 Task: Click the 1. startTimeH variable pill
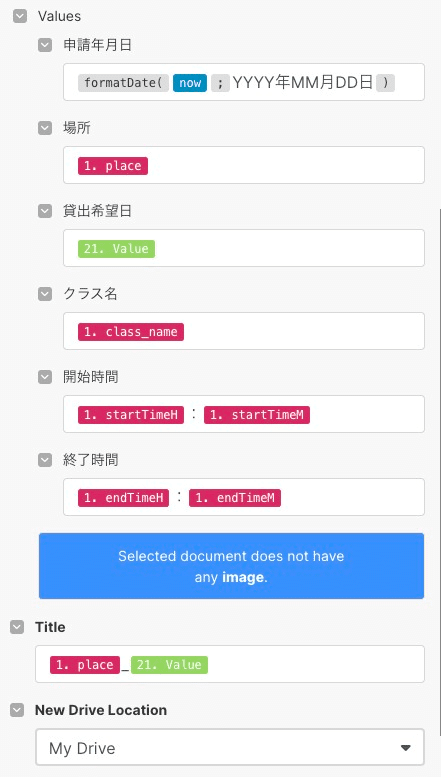pos(131,414)
